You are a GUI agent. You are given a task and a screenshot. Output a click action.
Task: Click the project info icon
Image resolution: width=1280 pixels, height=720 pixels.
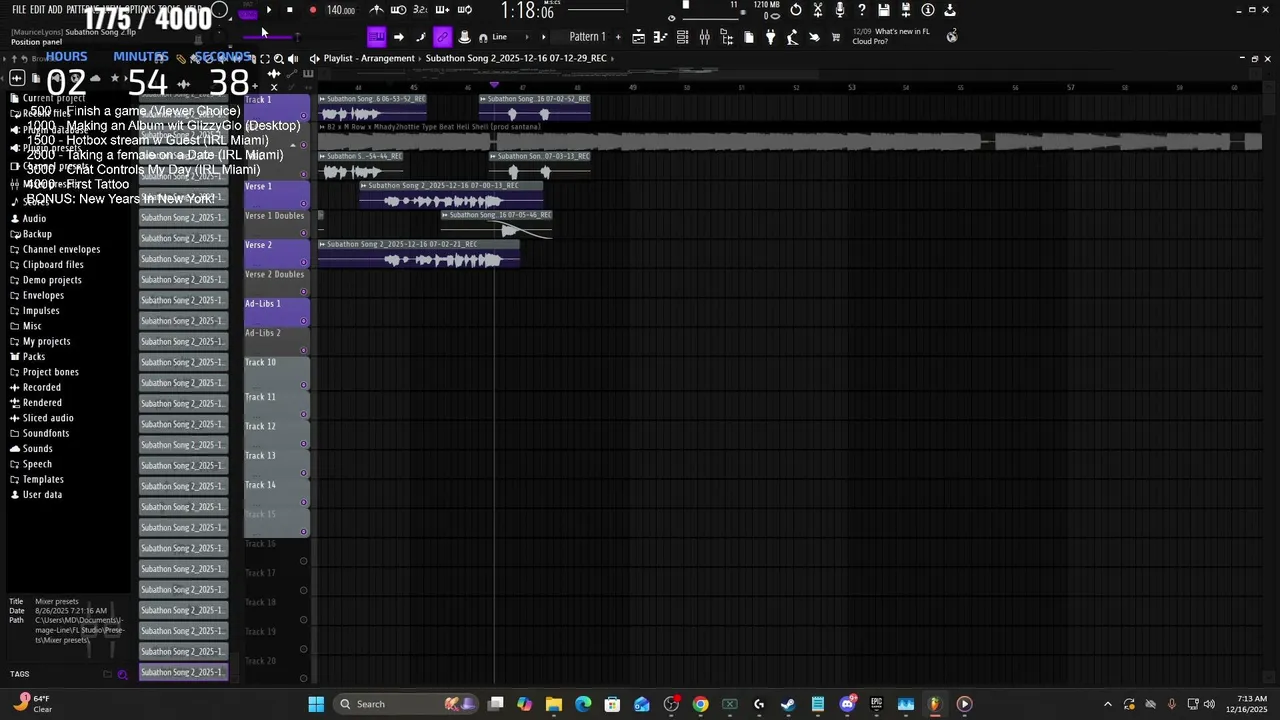point(928,10)
